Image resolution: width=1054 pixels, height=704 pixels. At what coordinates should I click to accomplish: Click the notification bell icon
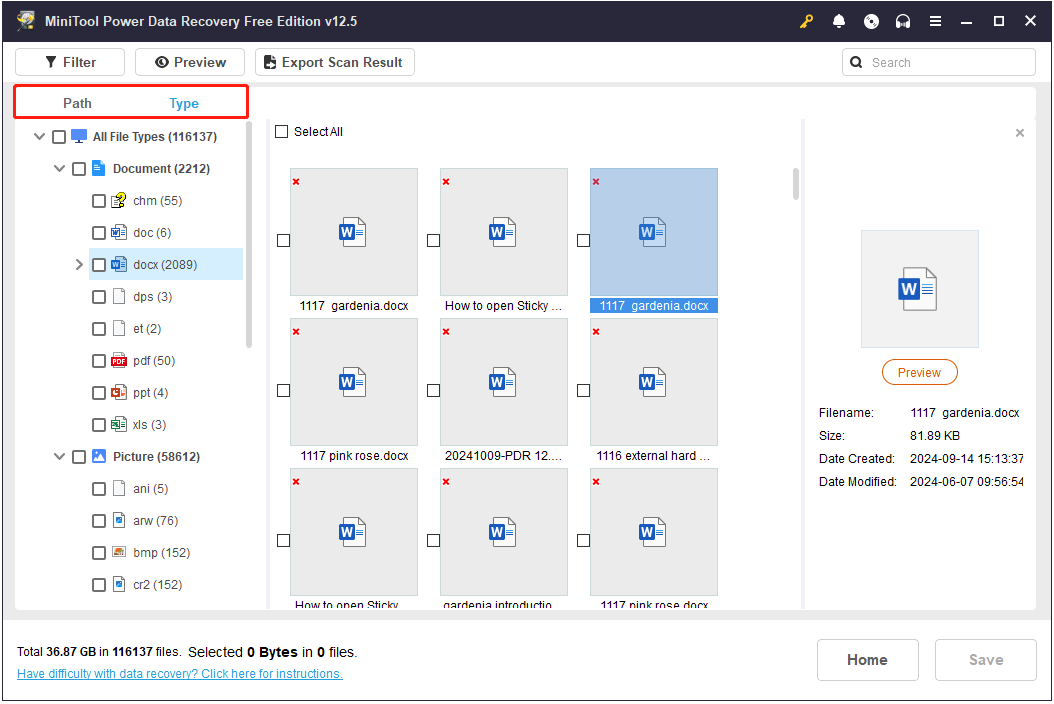click(839, 21)
